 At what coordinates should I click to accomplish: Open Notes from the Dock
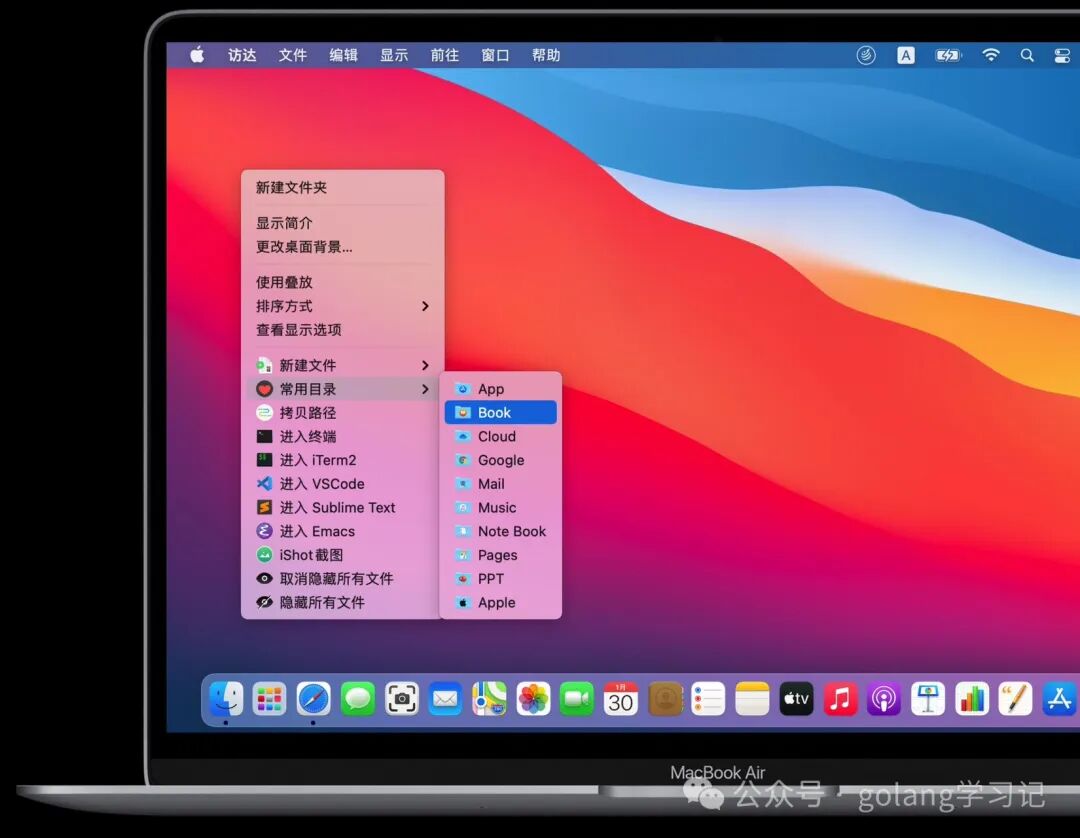(752, 700)
